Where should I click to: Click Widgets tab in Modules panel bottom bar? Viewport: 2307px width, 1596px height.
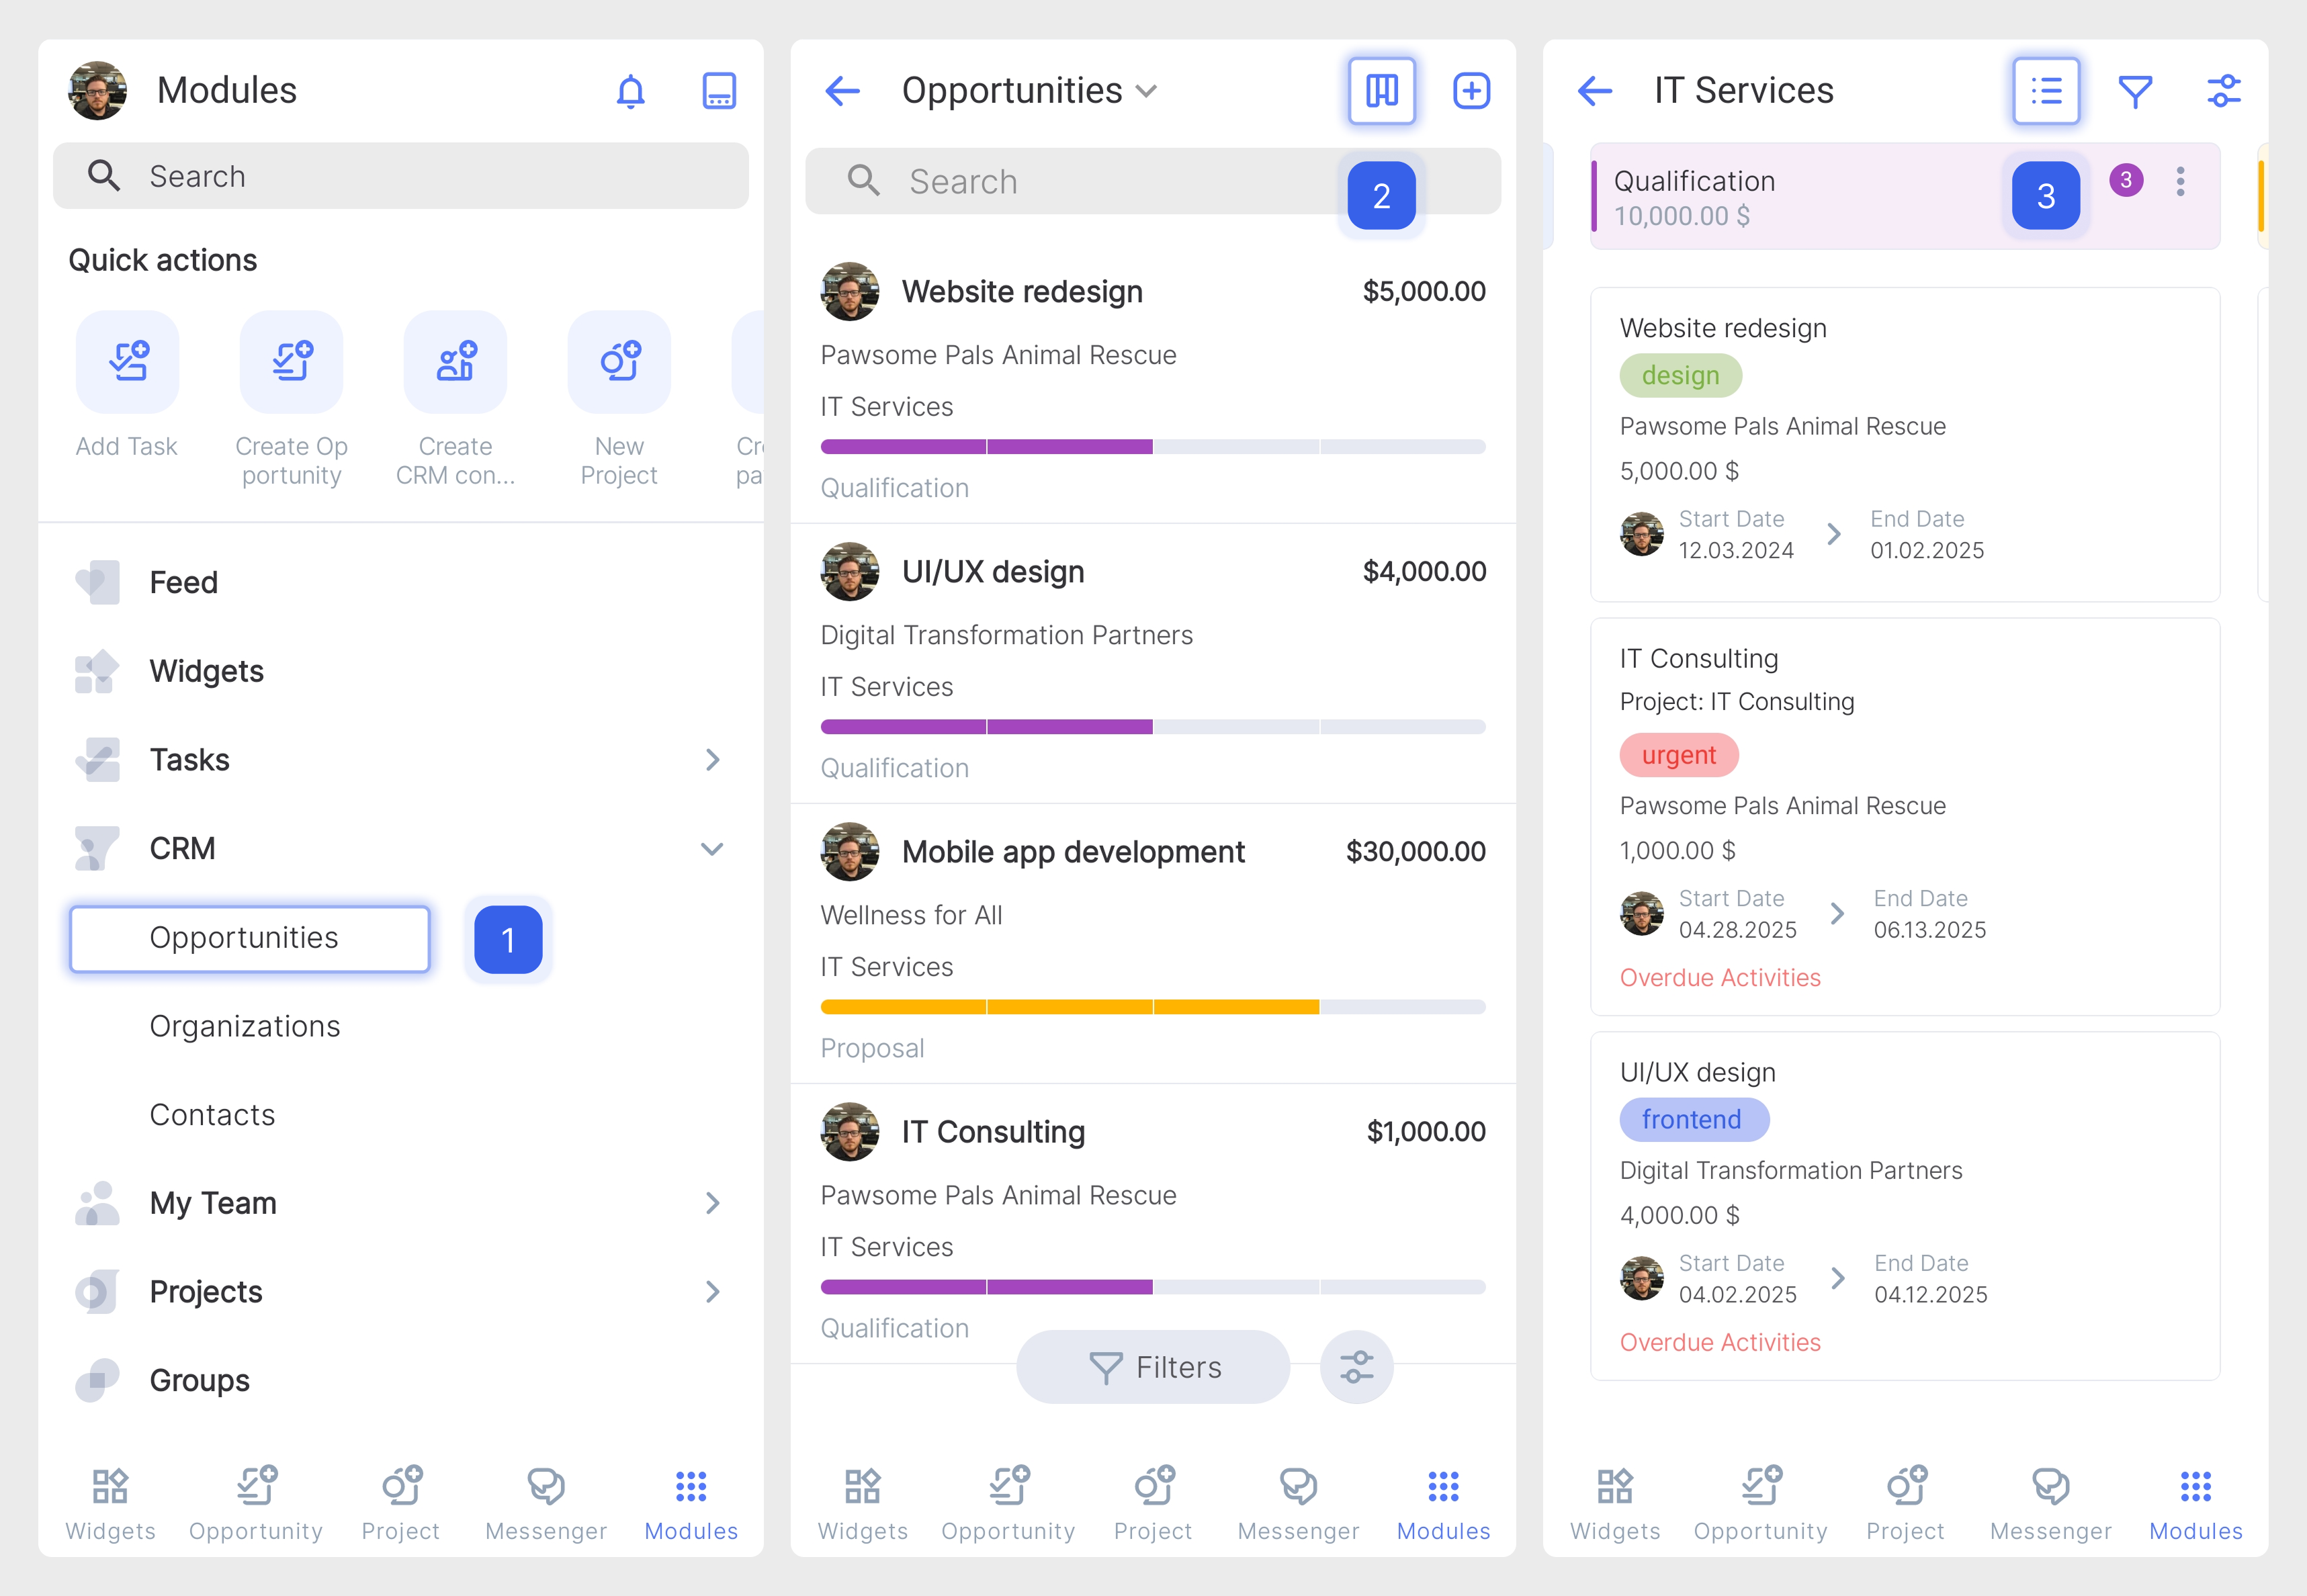(x=110, y=1504)
